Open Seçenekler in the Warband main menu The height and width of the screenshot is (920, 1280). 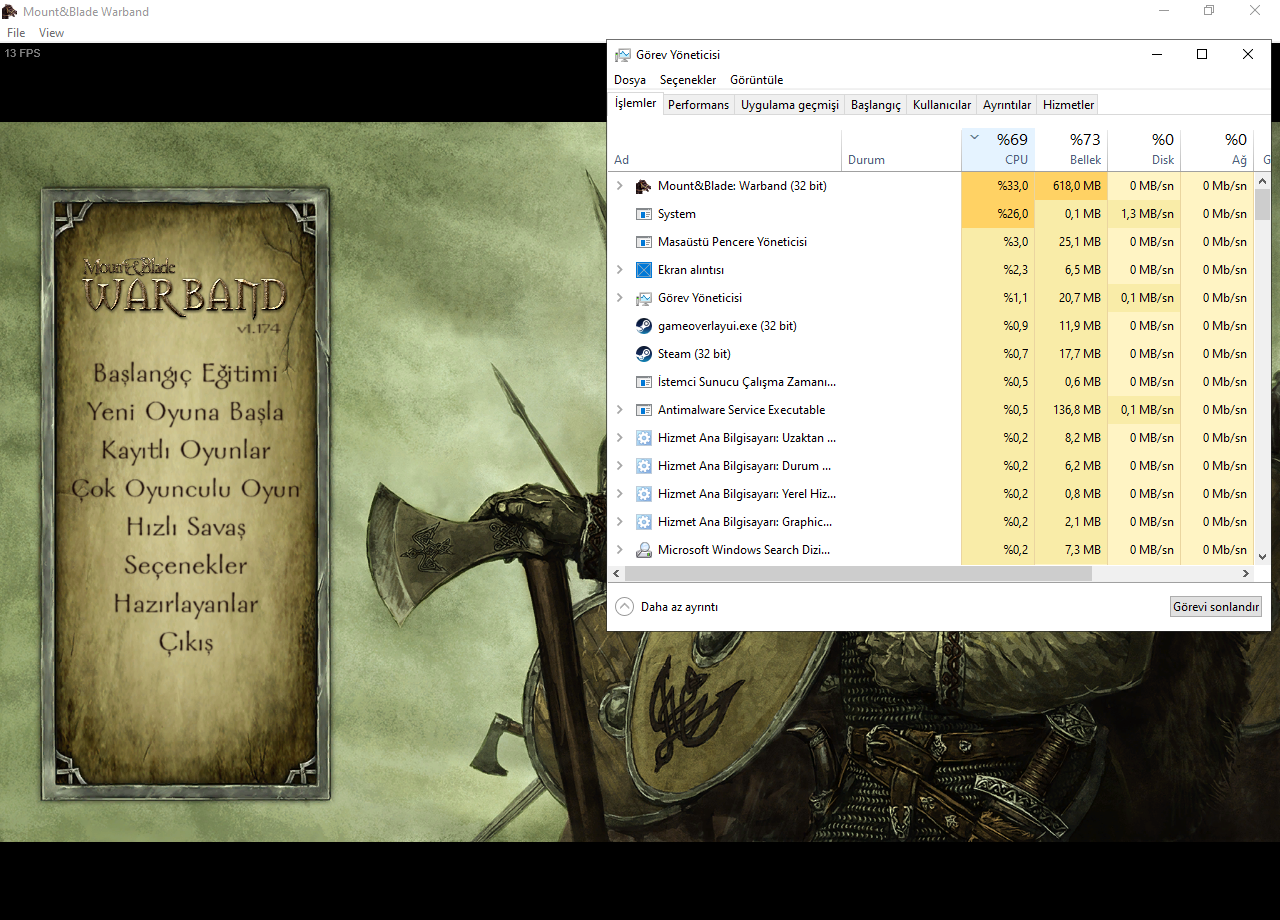pos(185,566)
